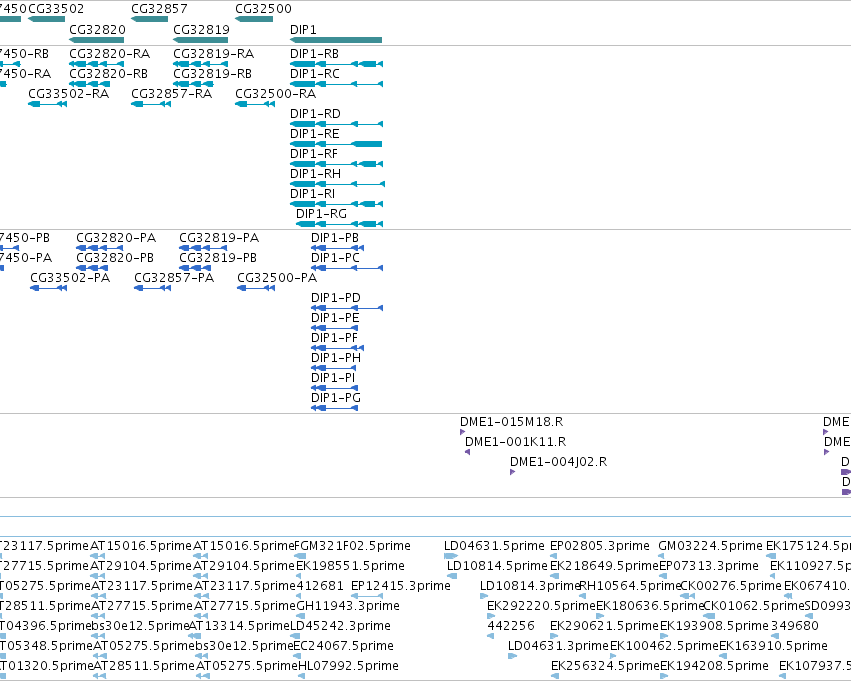The height and width of the screenshot is (681, 851).
Task: Click the DIP1-RB transcript
Action: coord(336,64)
